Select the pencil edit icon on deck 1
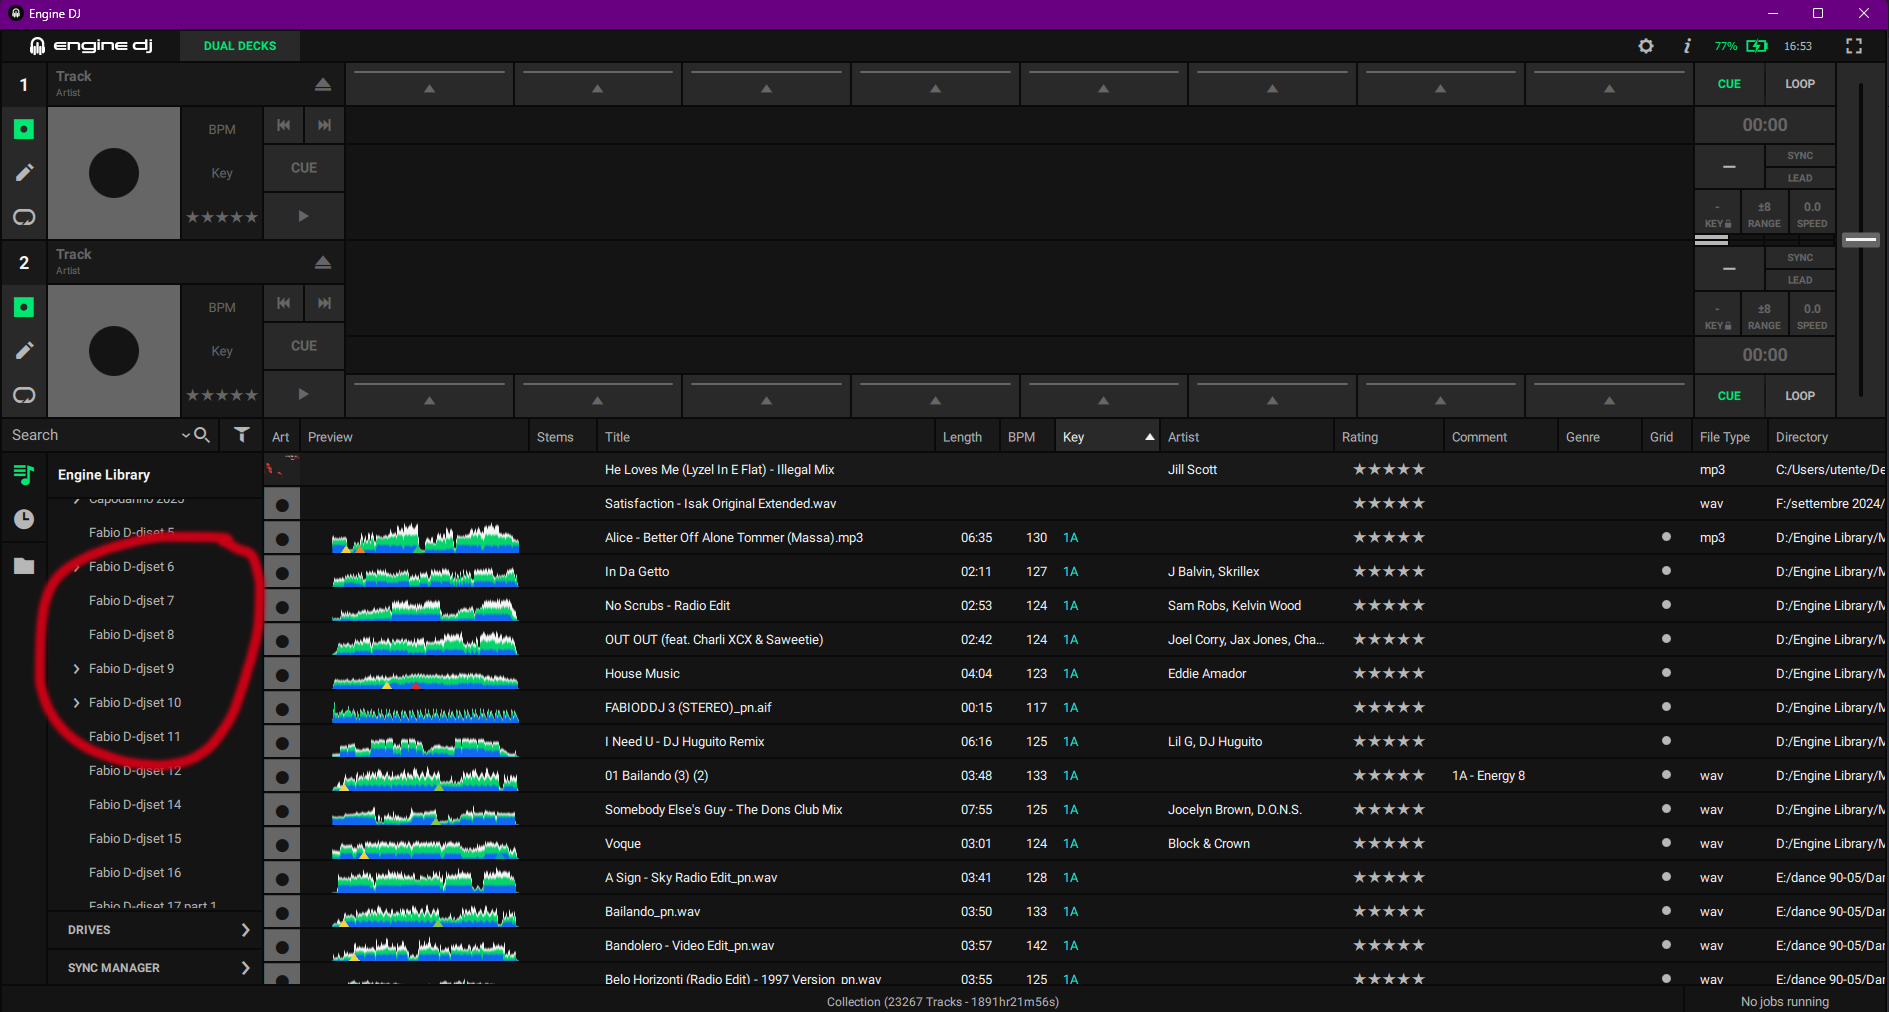 click(x=25, y=172)
